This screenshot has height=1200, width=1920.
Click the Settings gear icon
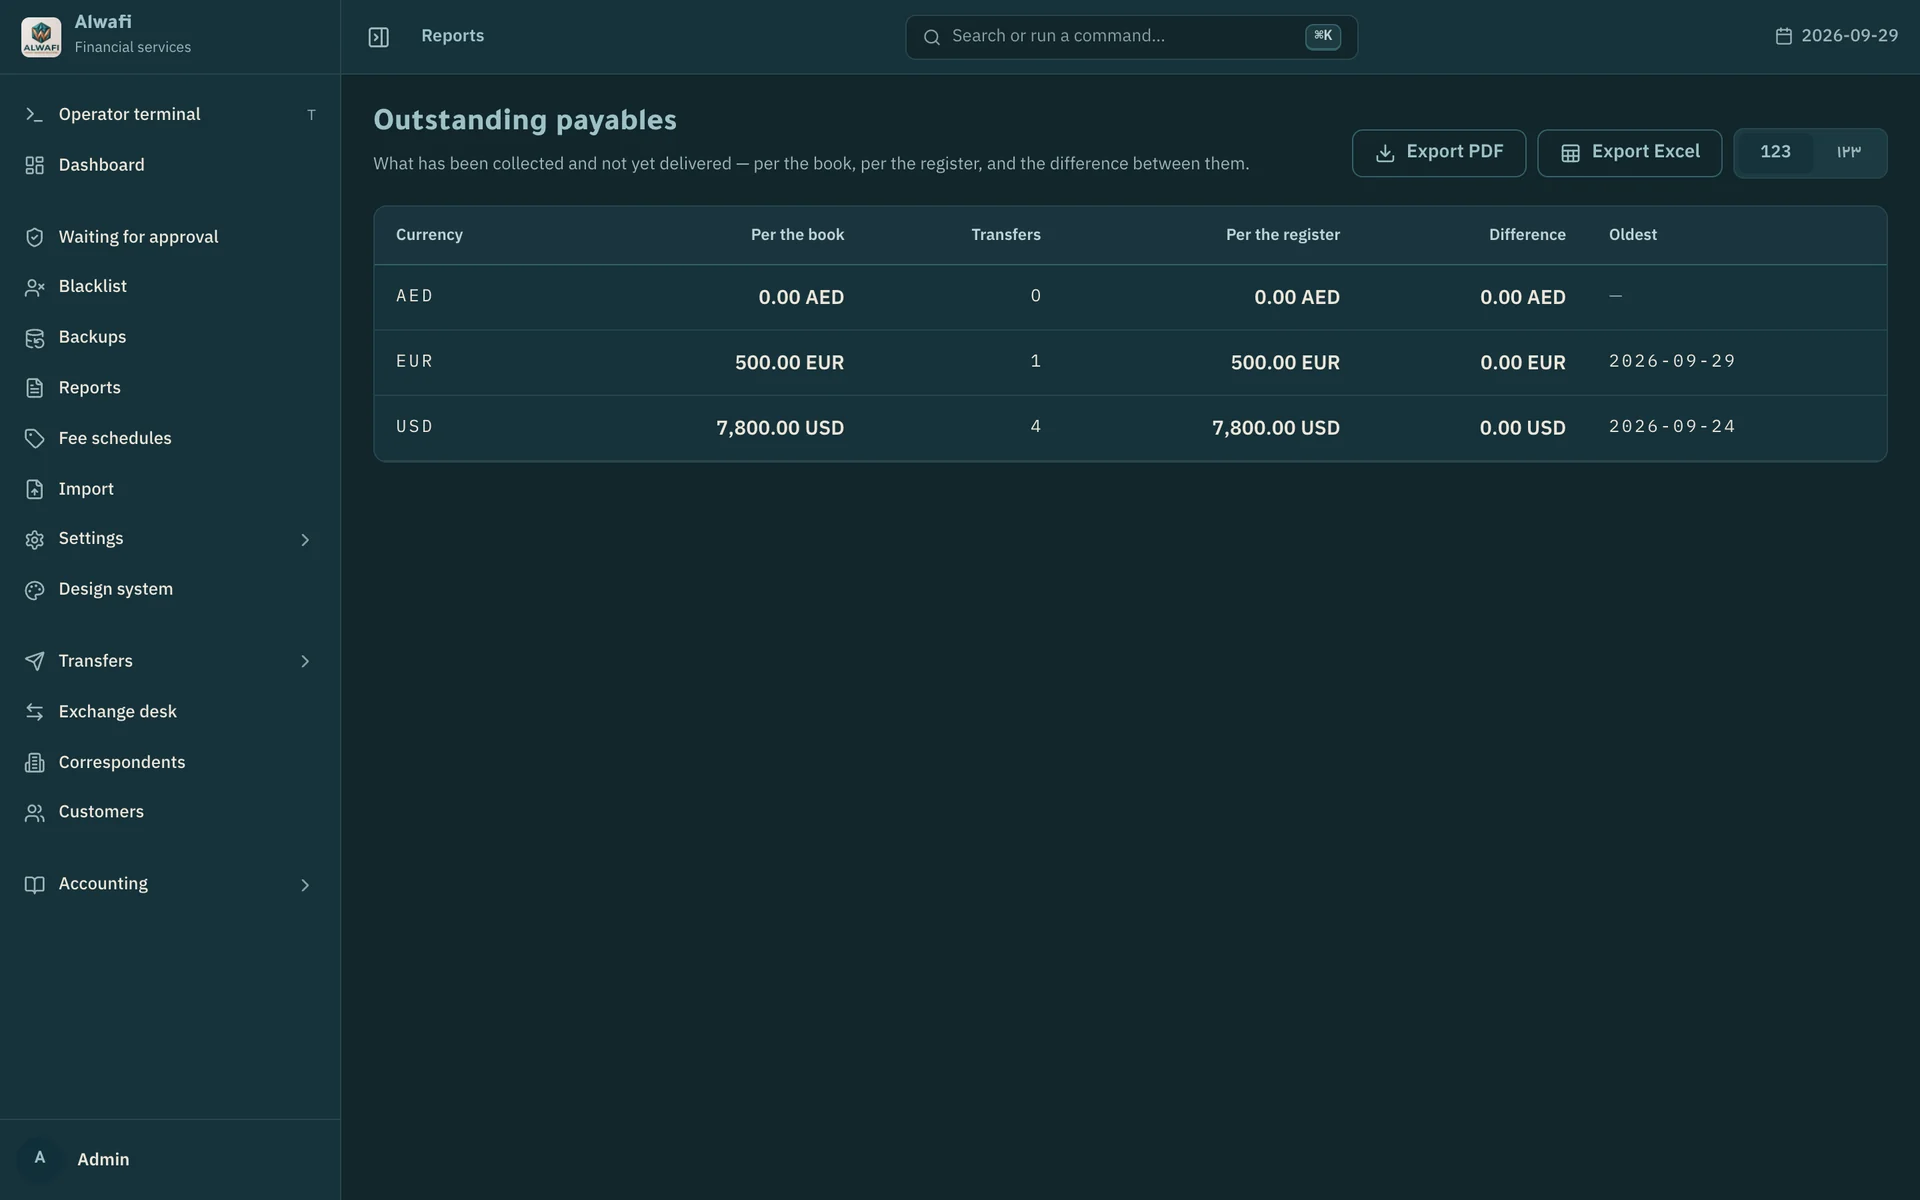tap(34, 540)
